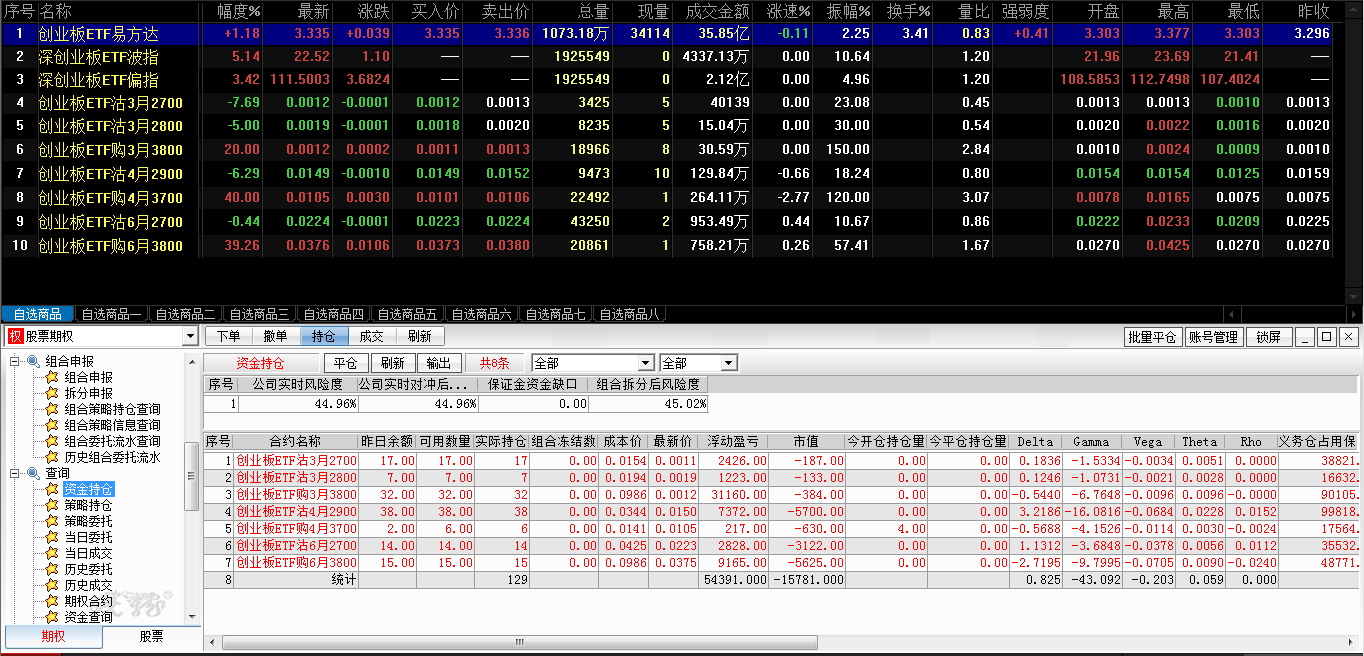Image resolution: width=1364 pixels, height=656 pixels.
Task: Toggle the 持仓 view button in the toolbar
Action: (323, 337)
